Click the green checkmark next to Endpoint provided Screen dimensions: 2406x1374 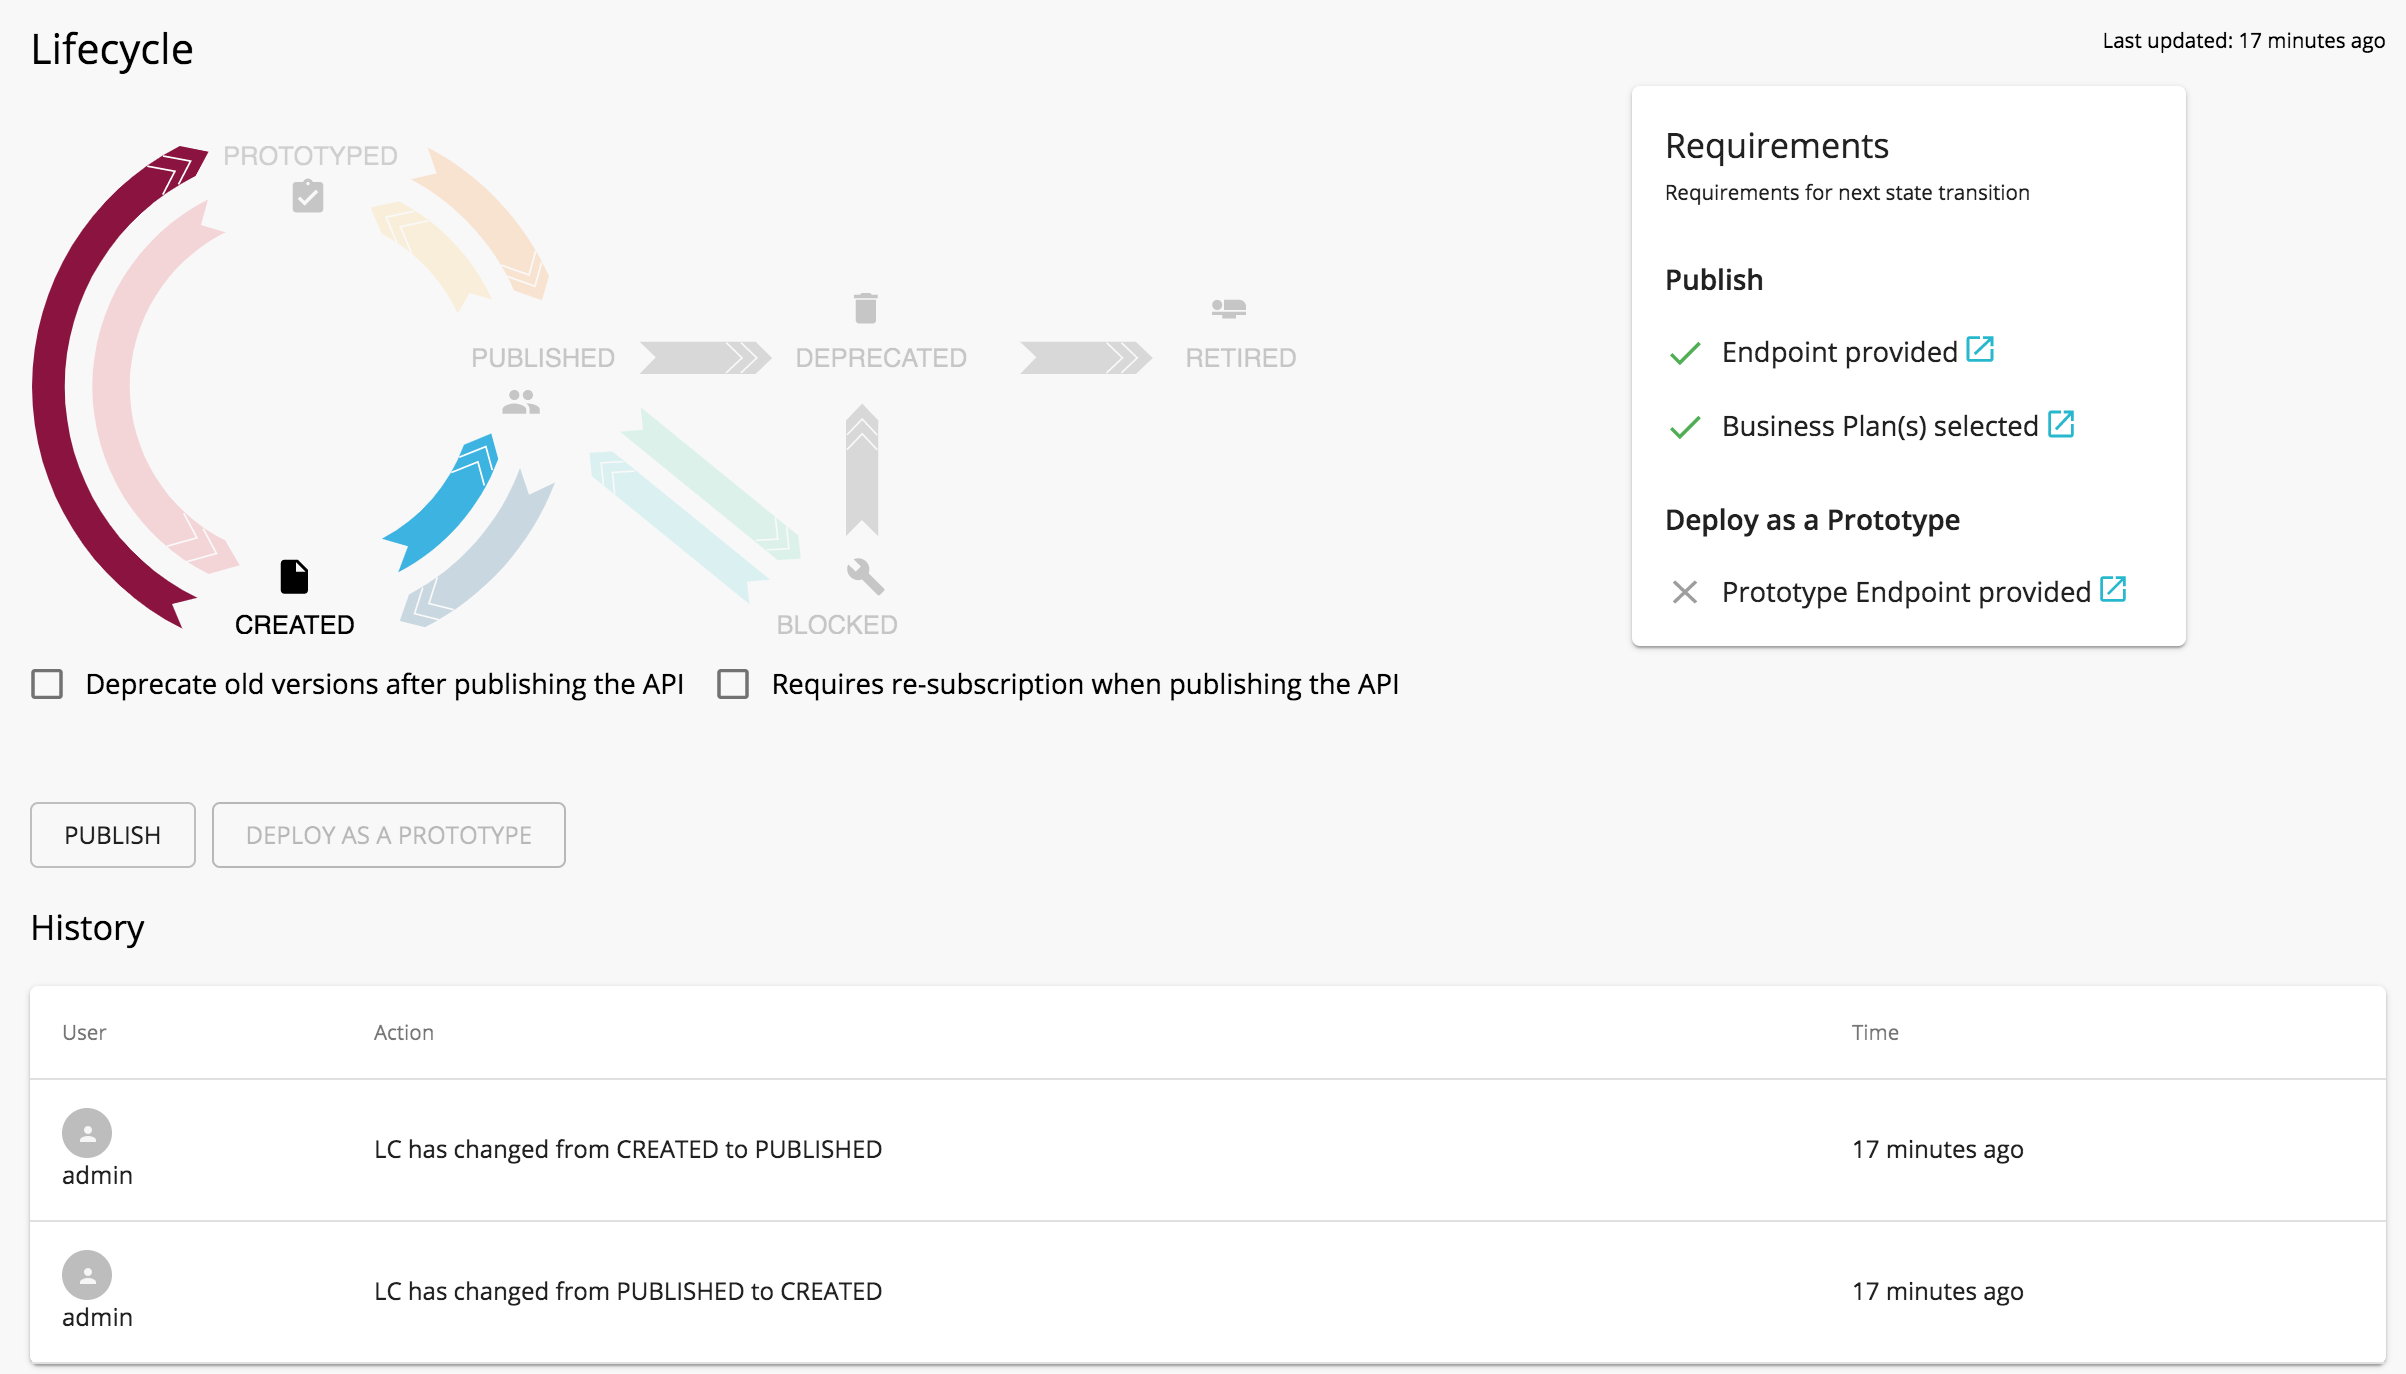tap(1684, 353)
